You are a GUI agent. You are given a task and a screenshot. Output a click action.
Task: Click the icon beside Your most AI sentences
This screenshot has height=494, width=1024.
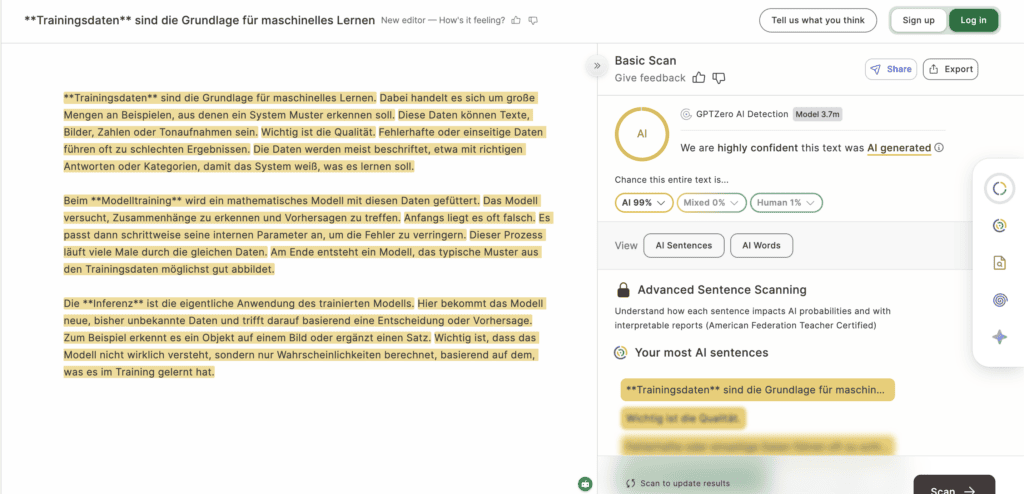click(x=620, y=353)
